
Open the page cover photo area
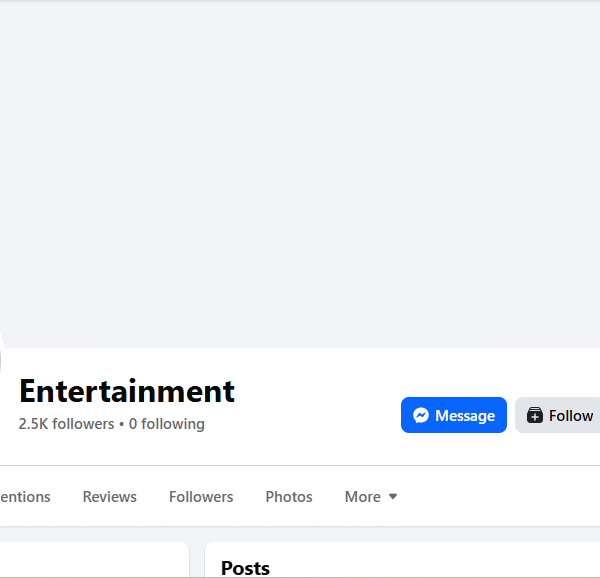(300, 174)
